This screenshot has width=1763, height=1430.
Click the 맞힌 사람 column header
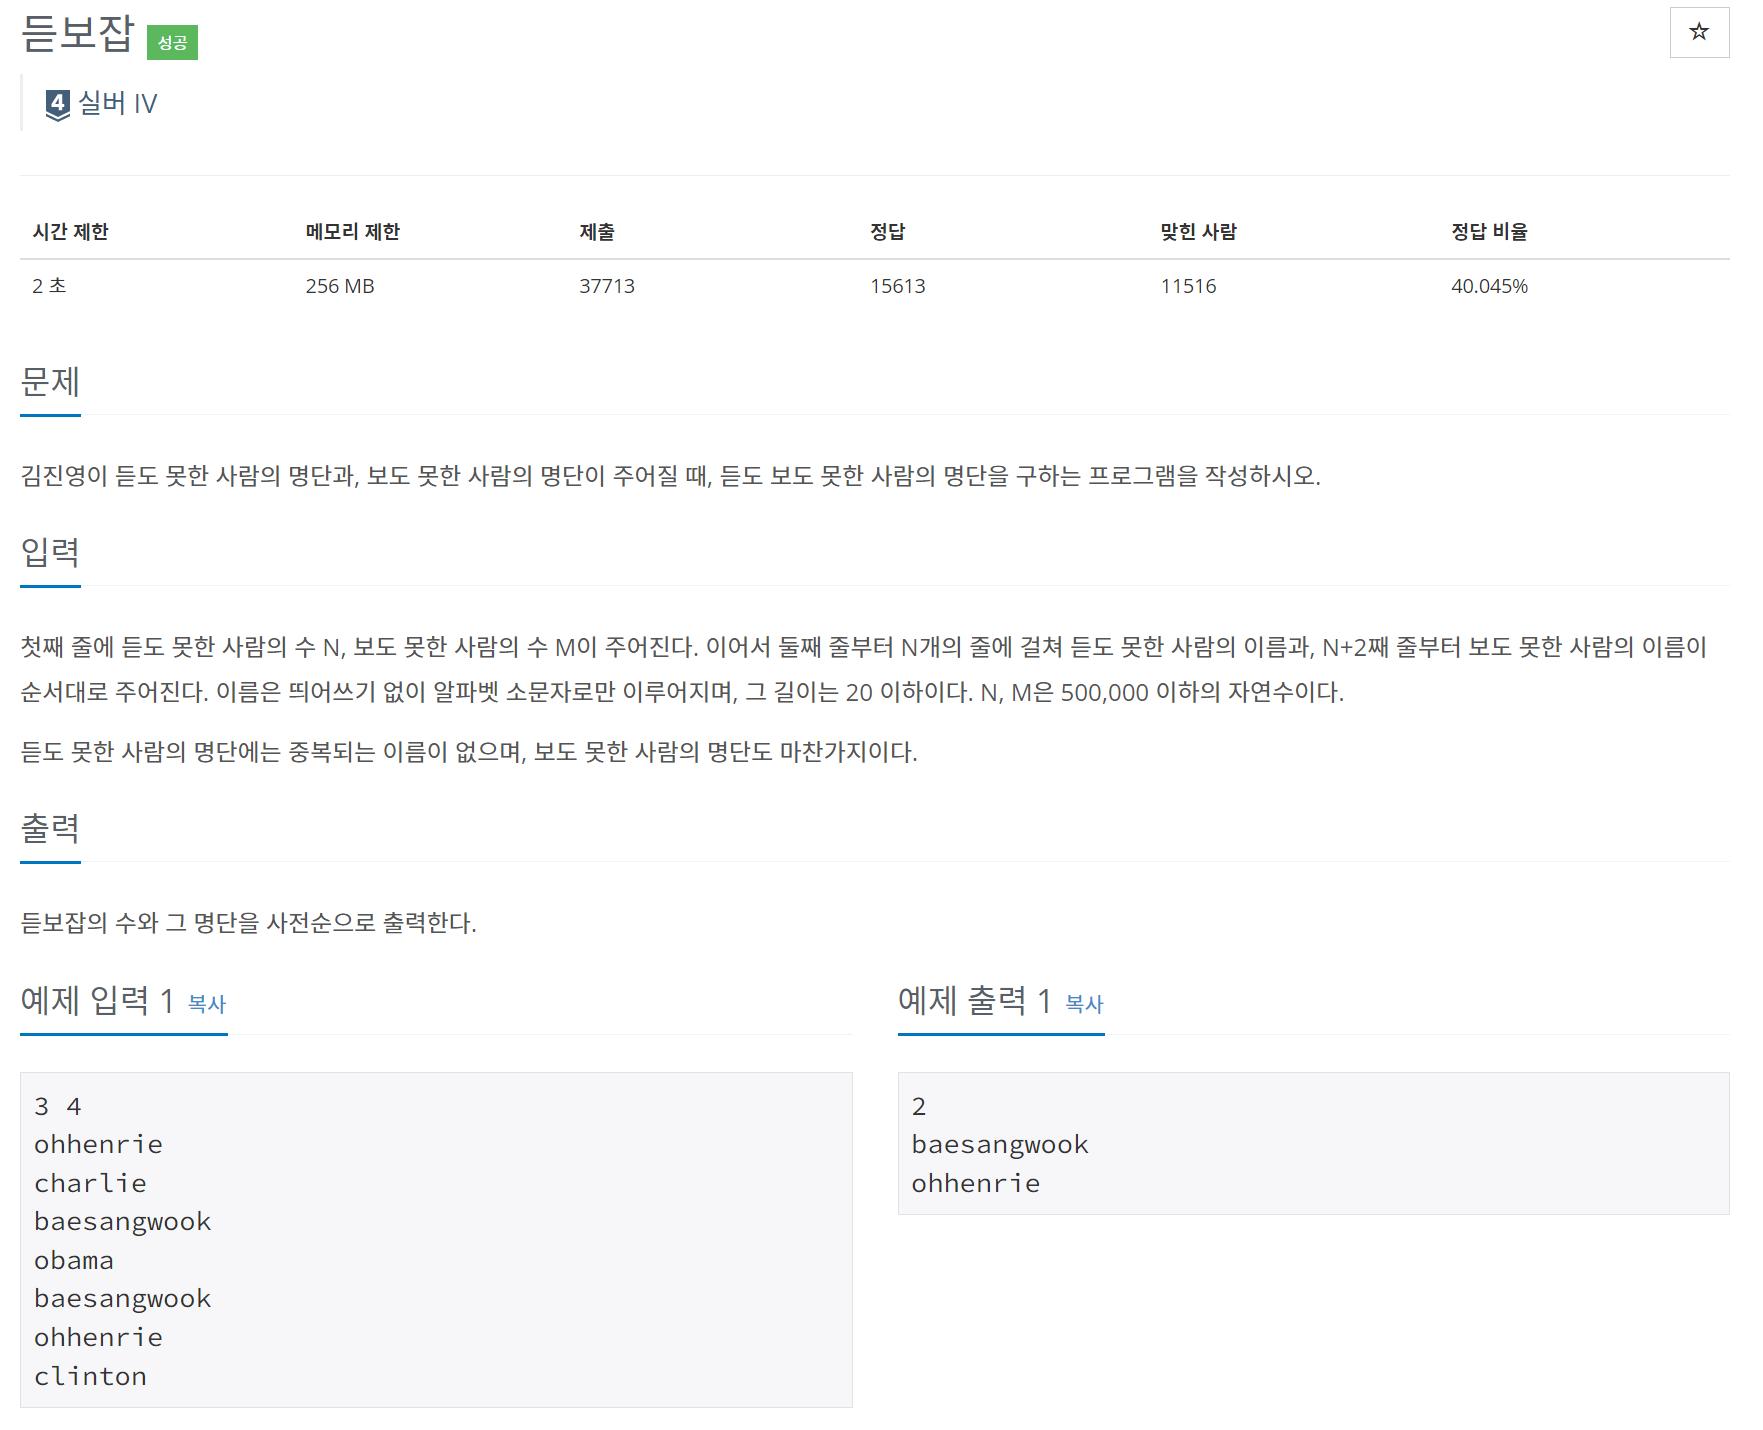pos(1198,231)
